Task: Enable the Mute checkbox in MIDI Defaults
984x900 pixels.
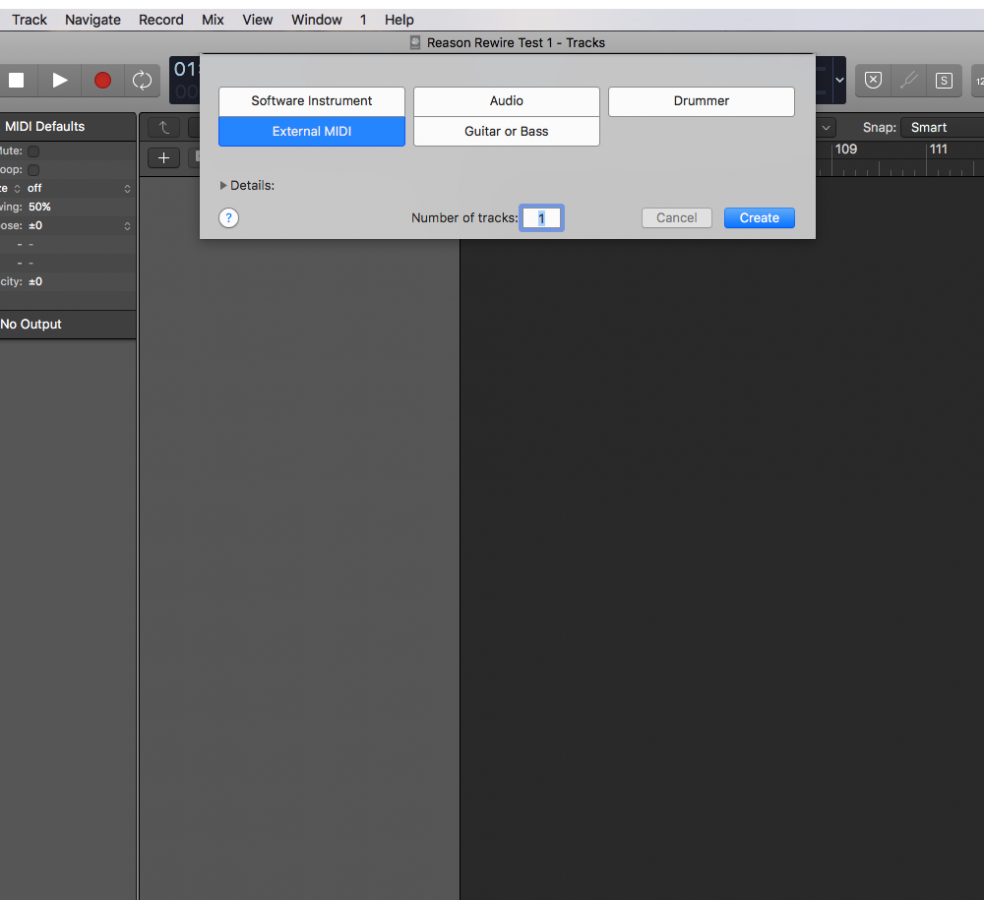Action: click(34, 151)
